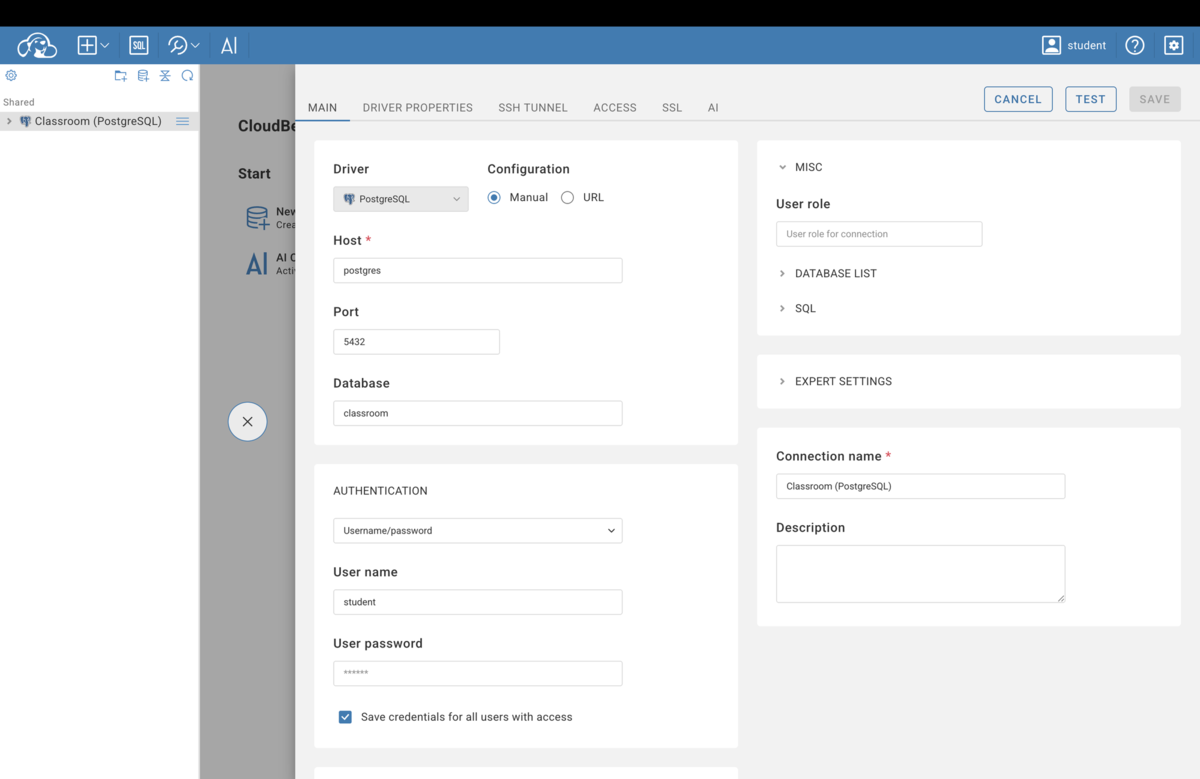The width and height of the screenshot is (1200, 779).
Task: Close the connection panel with the round X
Action: tap(247, 421)
